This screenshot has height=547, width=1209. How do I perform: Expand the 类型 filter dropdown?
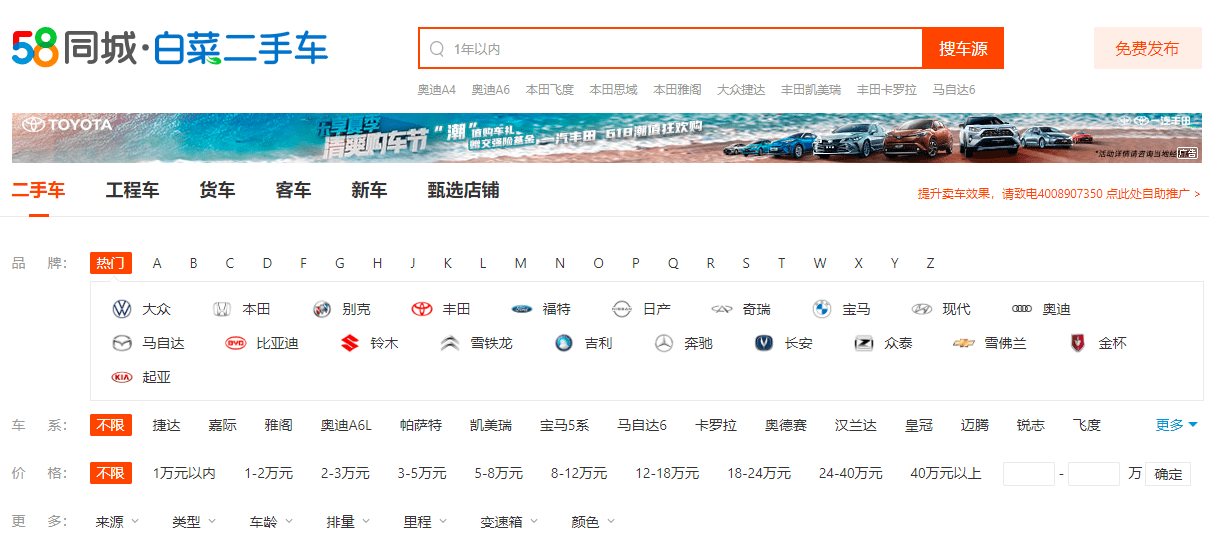point(193,522)
